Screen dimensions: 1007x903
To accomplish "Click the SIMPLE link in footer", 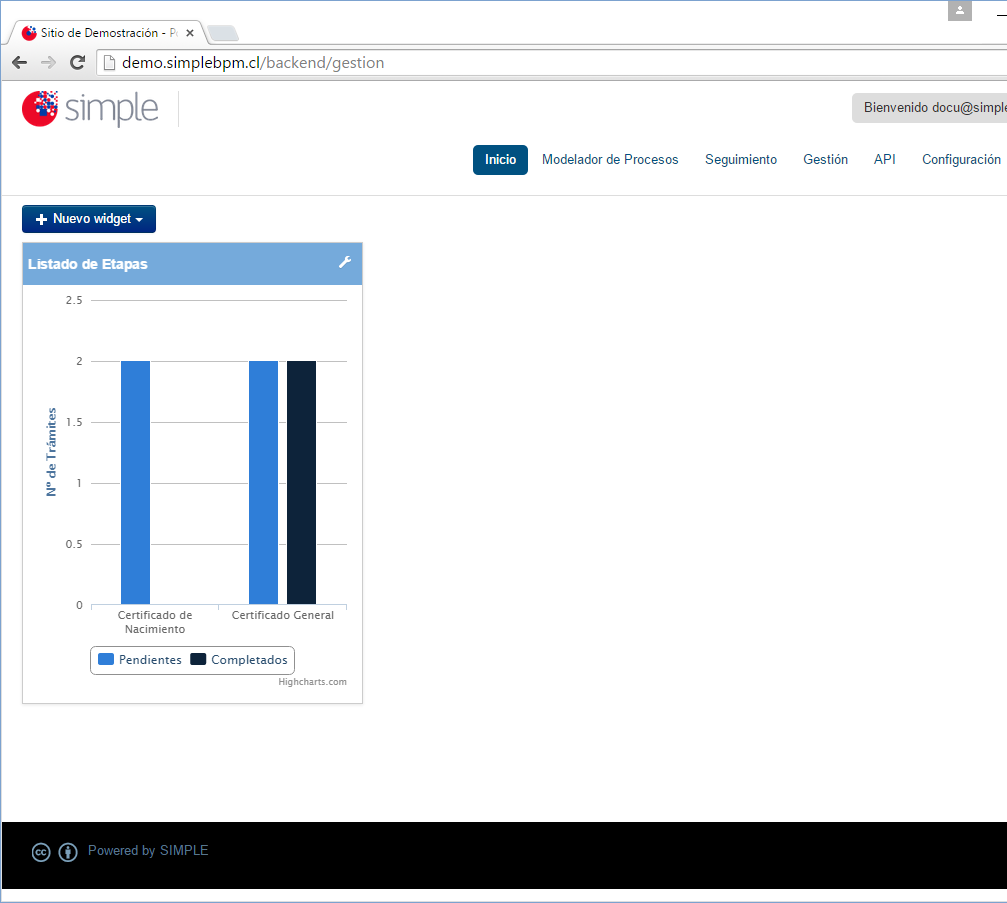I will [184, 850].
